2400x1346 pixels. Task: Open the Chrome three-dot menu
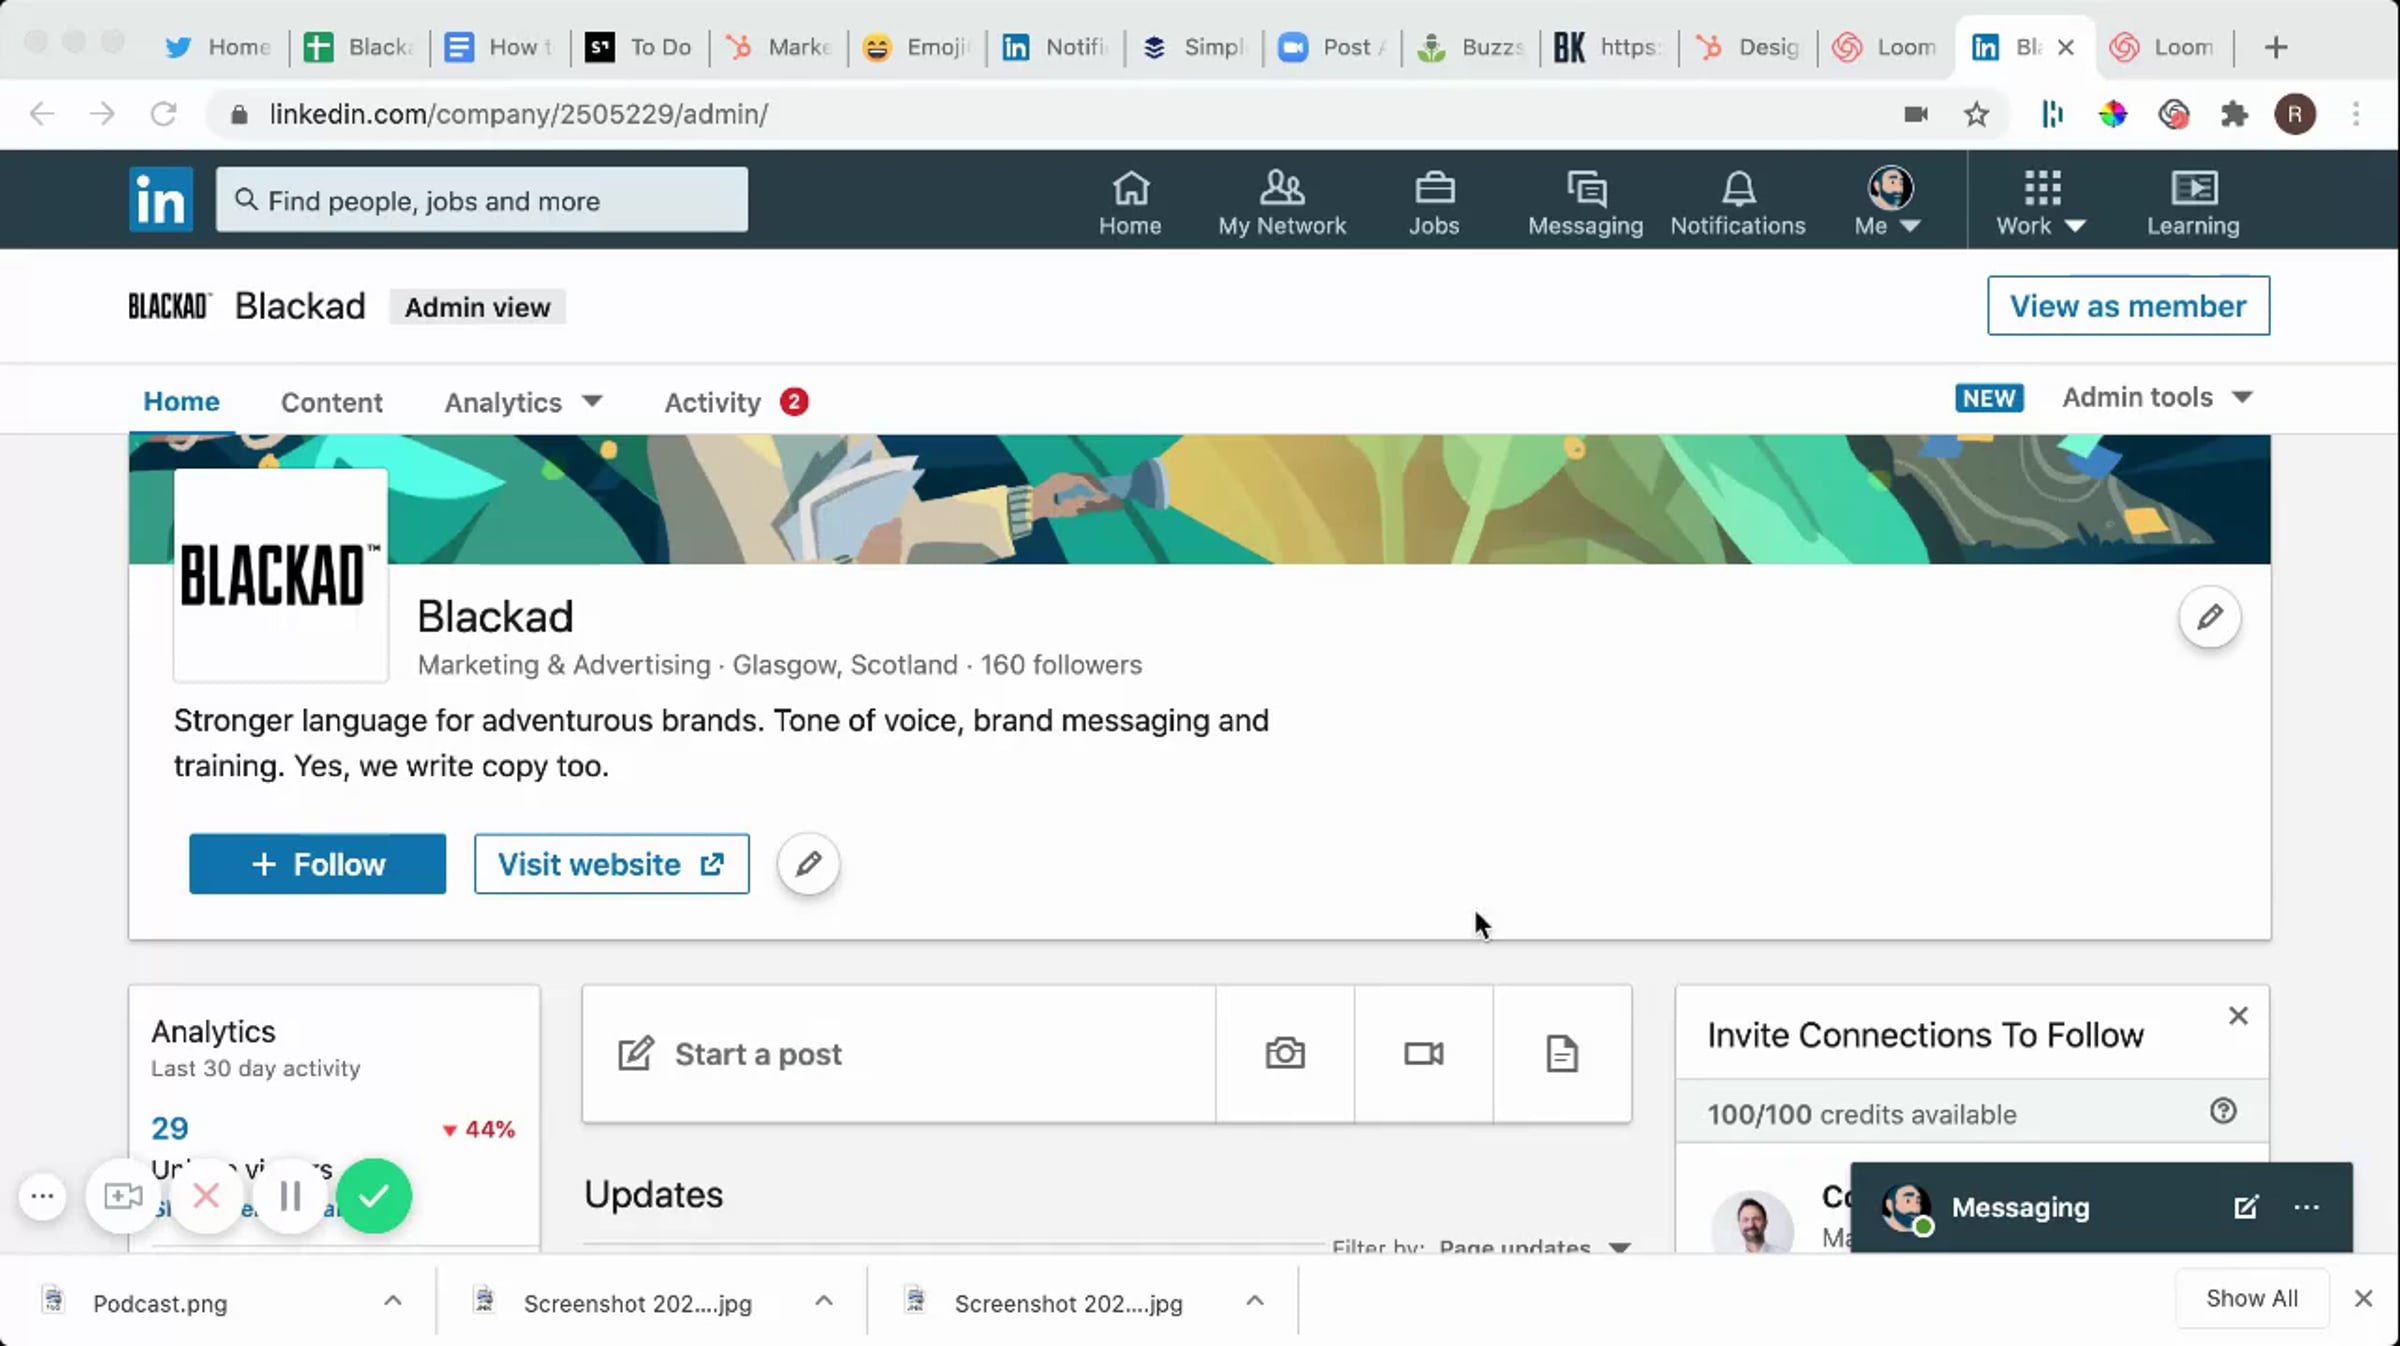[2356, 114]
